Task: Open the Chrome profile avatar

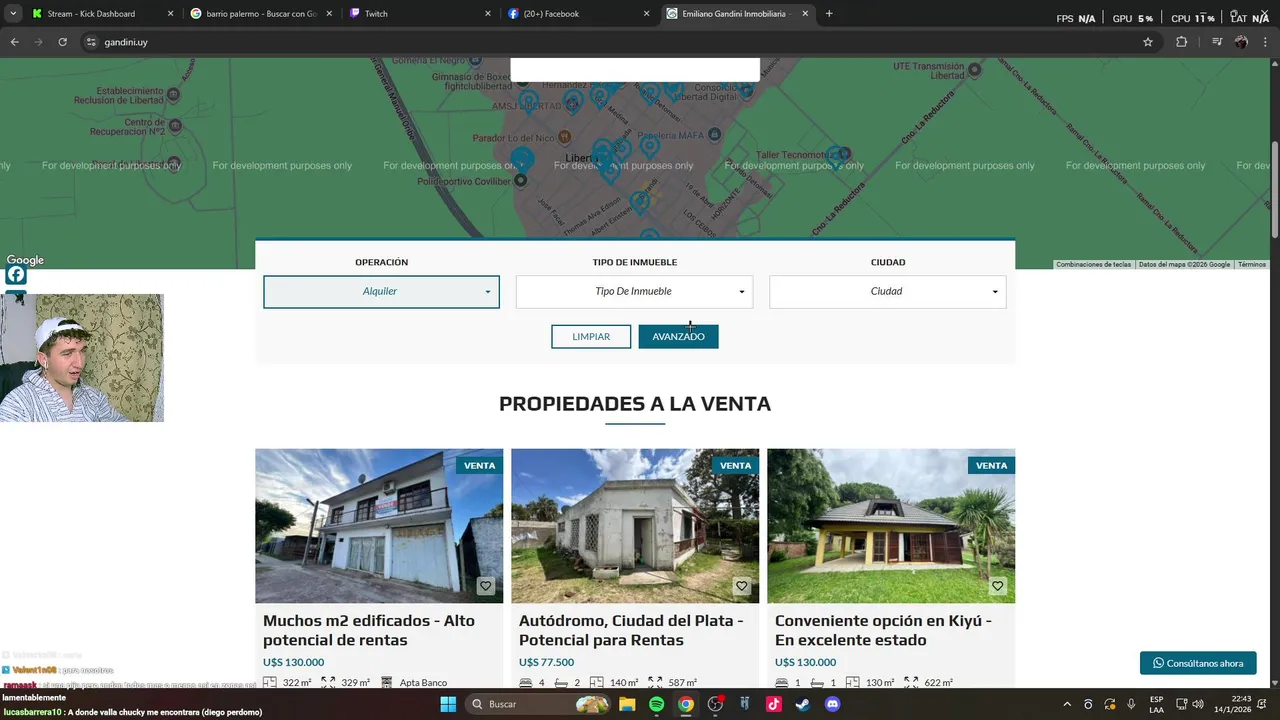Action: [x=1241, y=42]
